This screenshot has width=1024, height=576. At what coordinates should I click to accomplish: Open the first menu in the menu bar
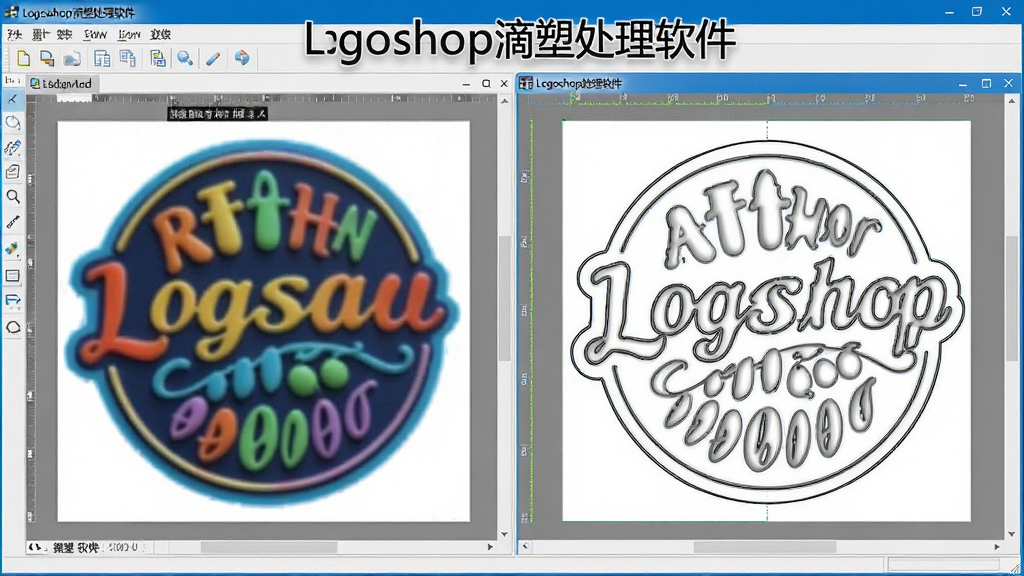click(x=14, y=35)
